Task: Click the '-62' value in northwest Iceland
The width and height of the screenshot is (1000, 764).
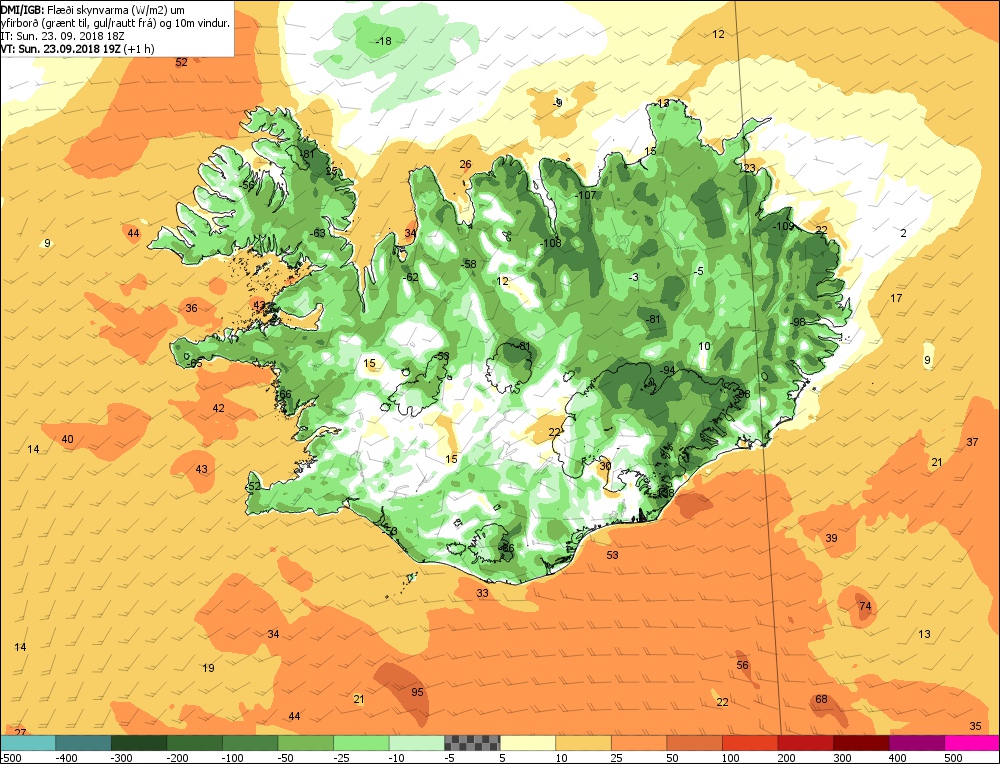Action: coord(411,277)
